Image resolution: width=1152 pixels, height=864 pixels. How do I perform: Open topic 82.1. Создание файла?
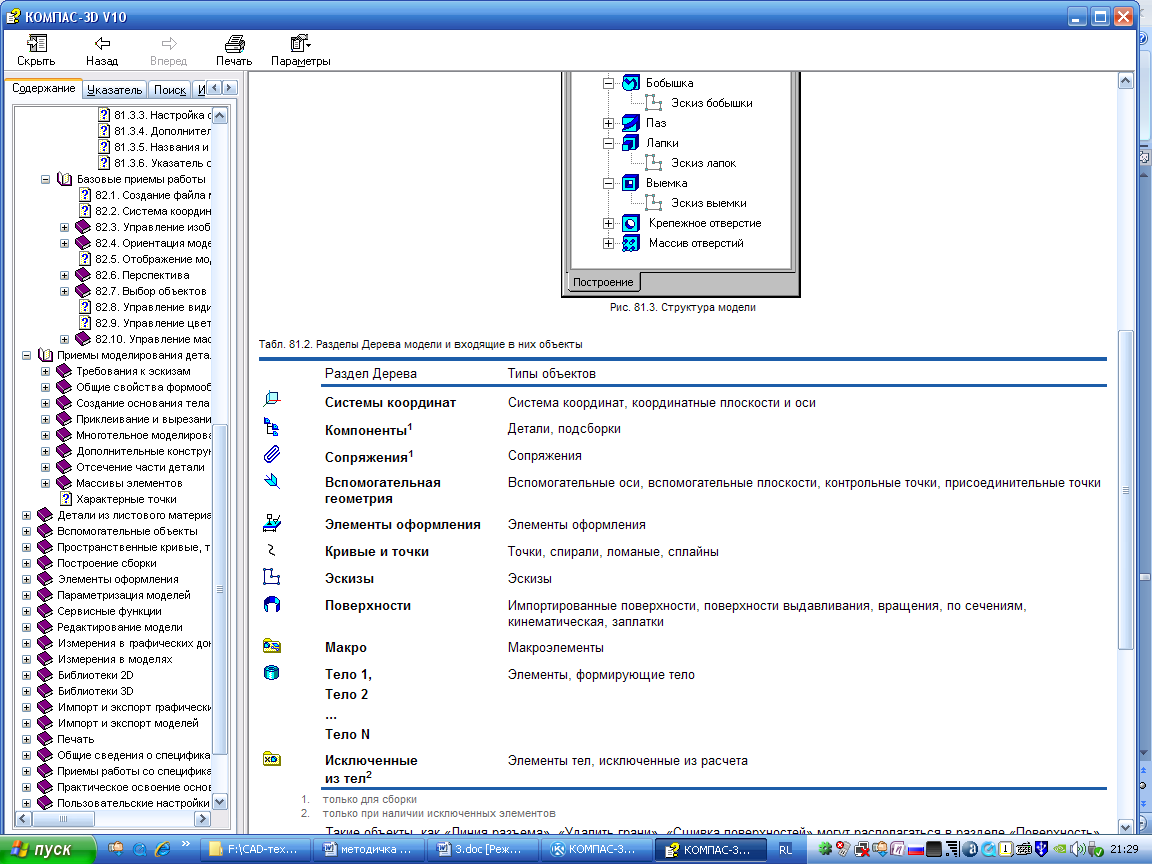[x=153, y=195]
